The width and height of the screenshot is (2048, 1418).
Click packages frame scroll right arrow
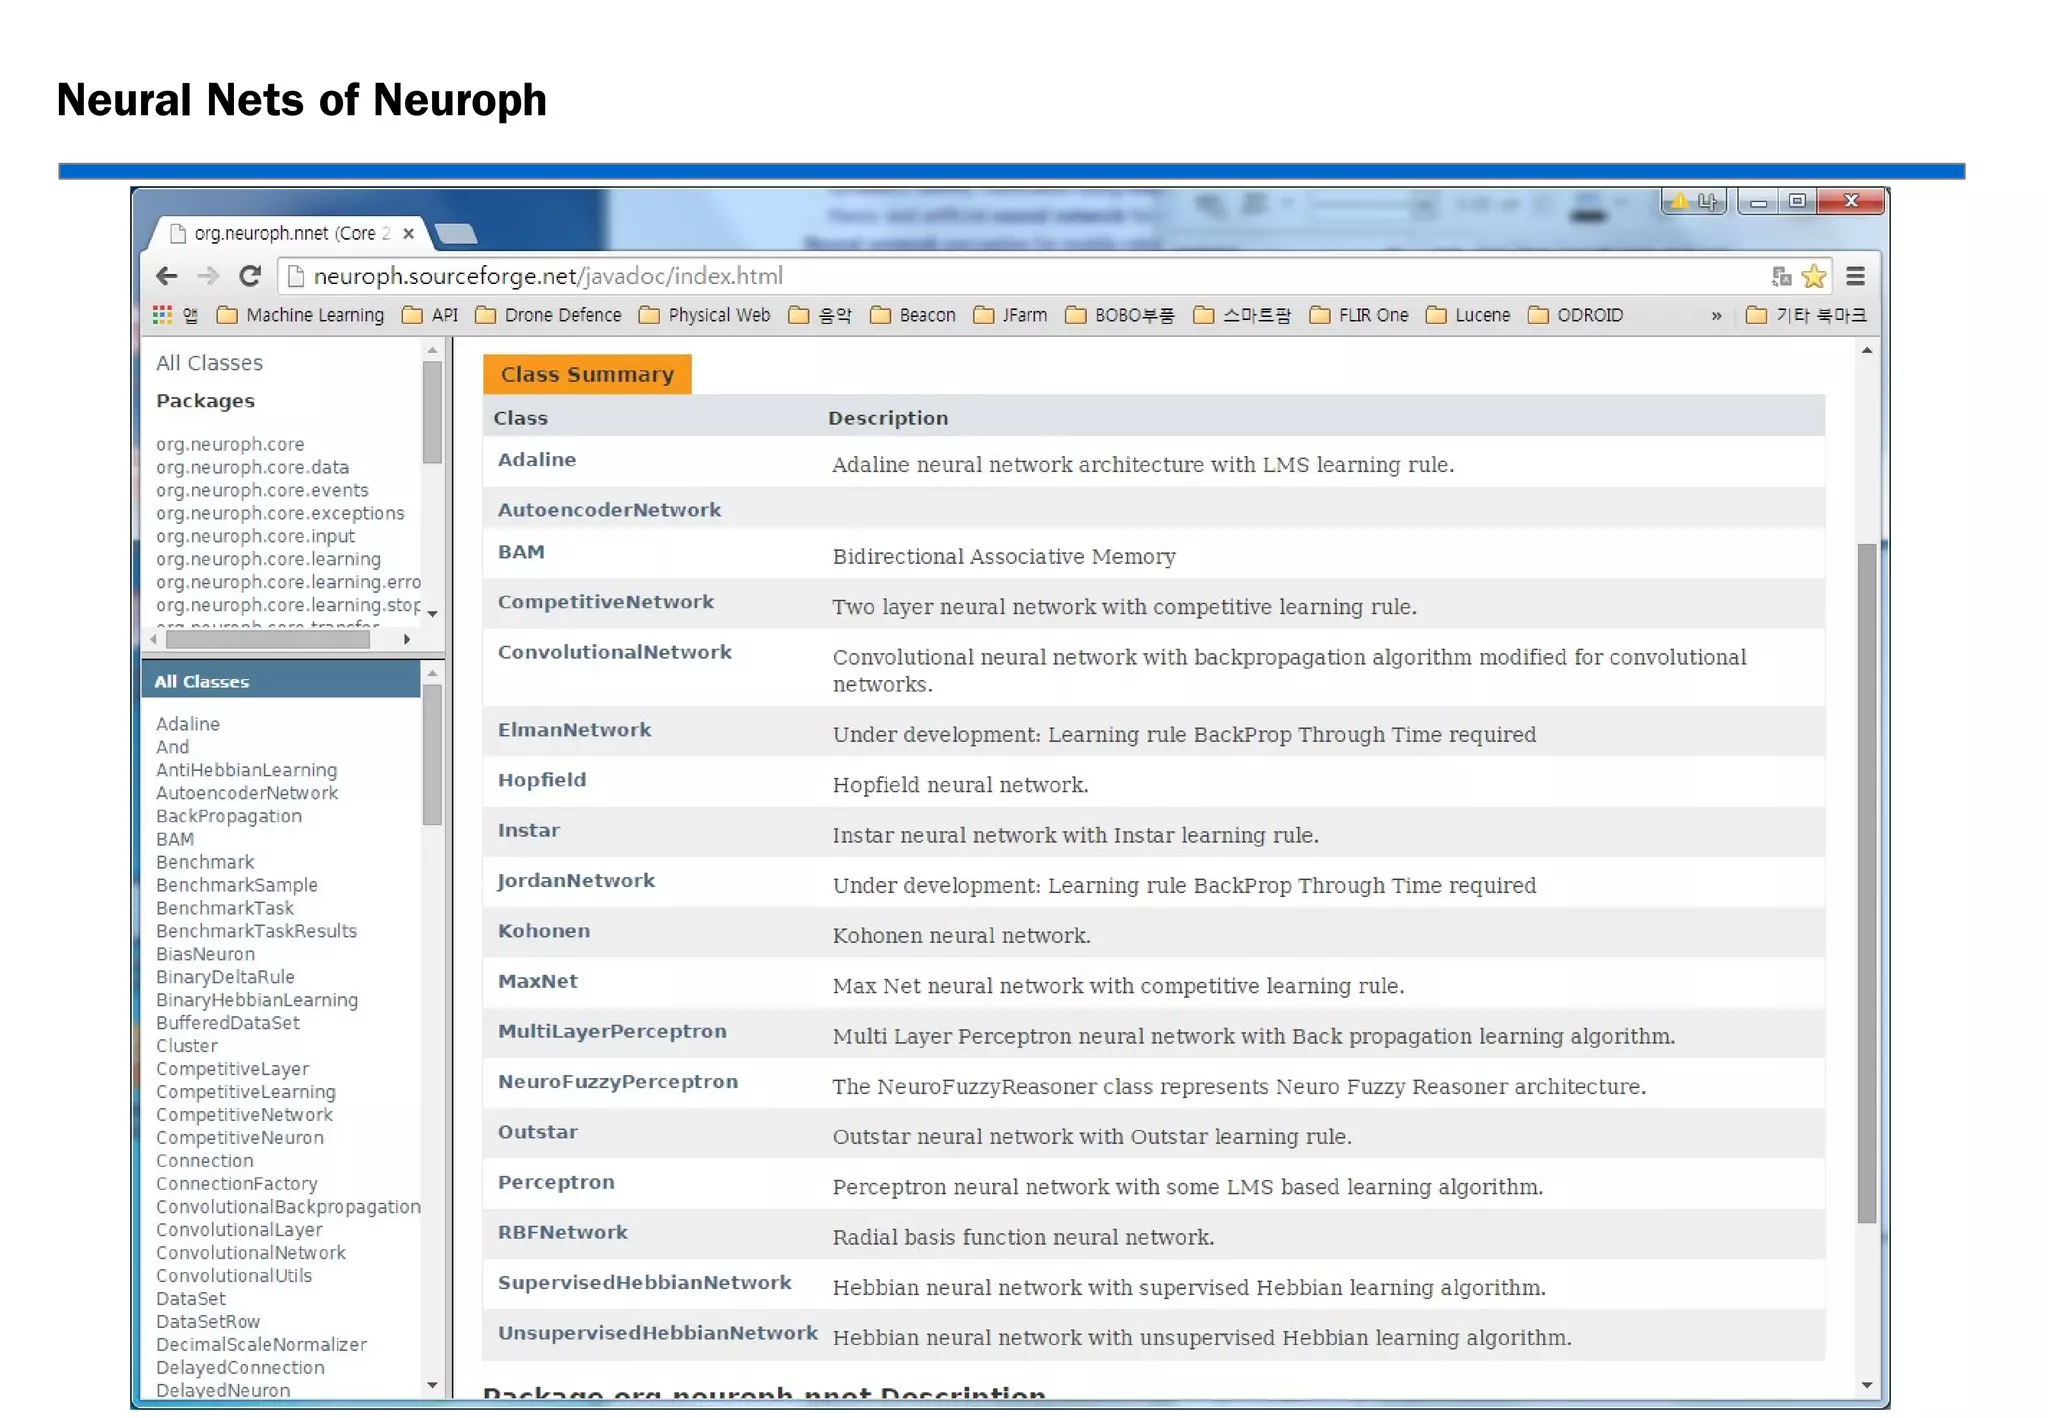pos(406,639)
